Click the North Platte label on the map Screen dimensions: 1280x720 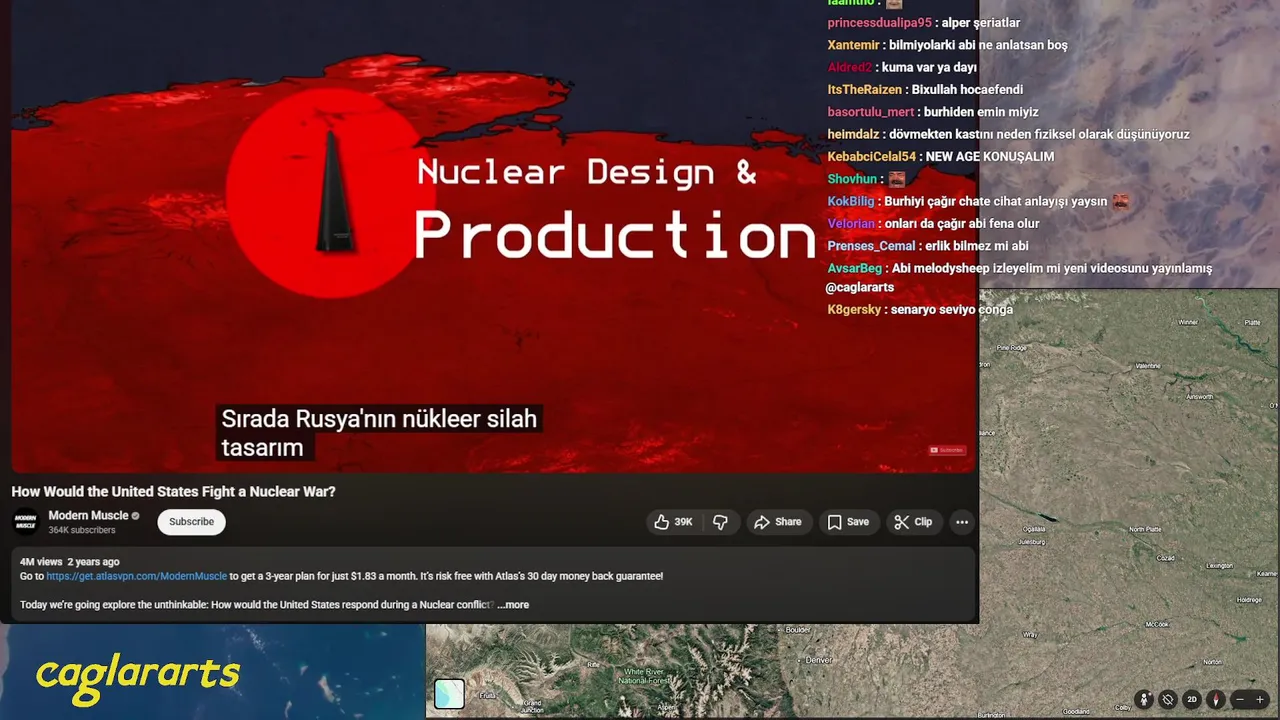(x=1145, y=529)
